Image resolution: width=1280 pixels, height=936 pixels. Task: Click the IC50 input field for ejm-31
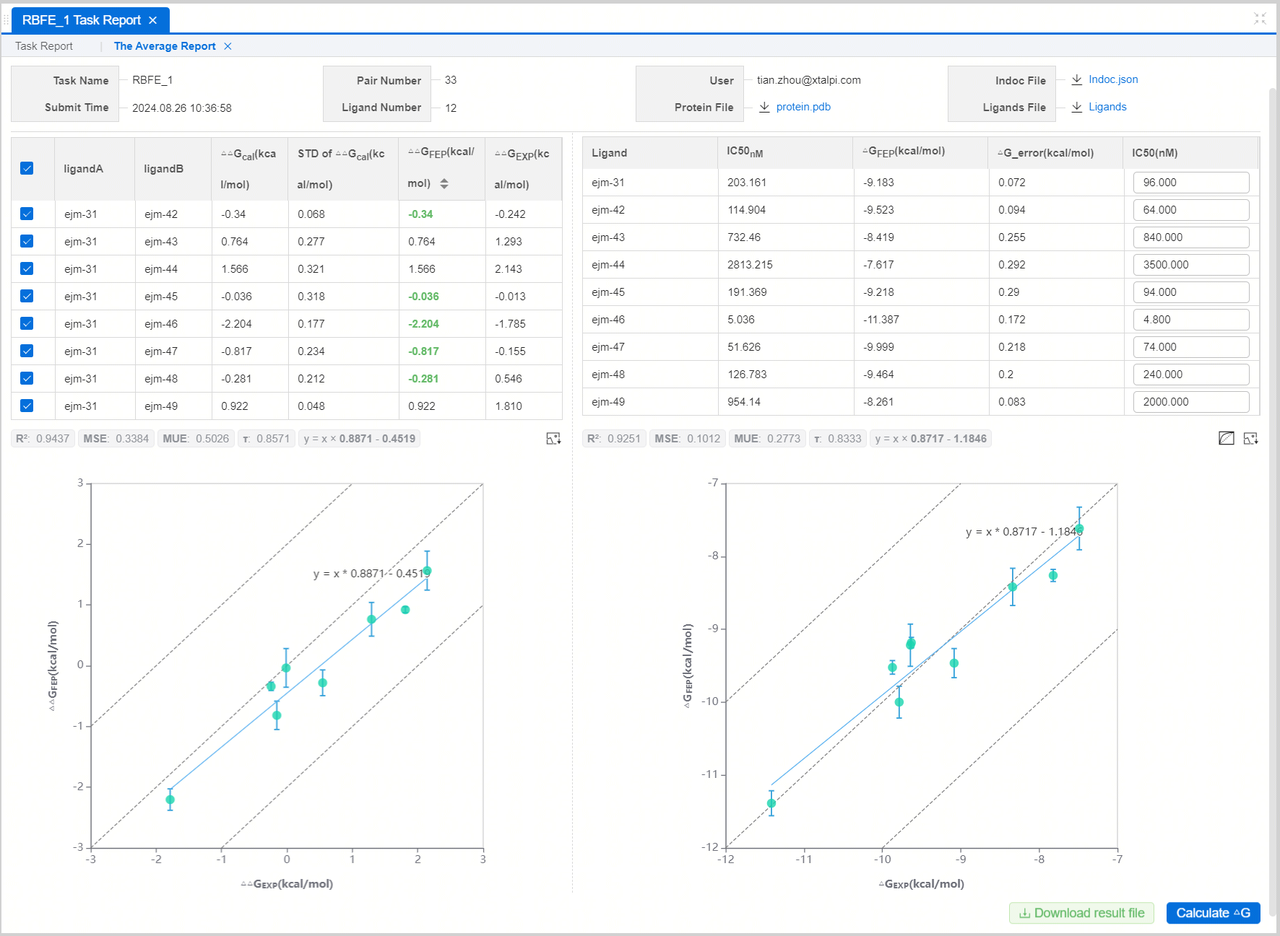pyautogui.click(x=1191, y=183)
